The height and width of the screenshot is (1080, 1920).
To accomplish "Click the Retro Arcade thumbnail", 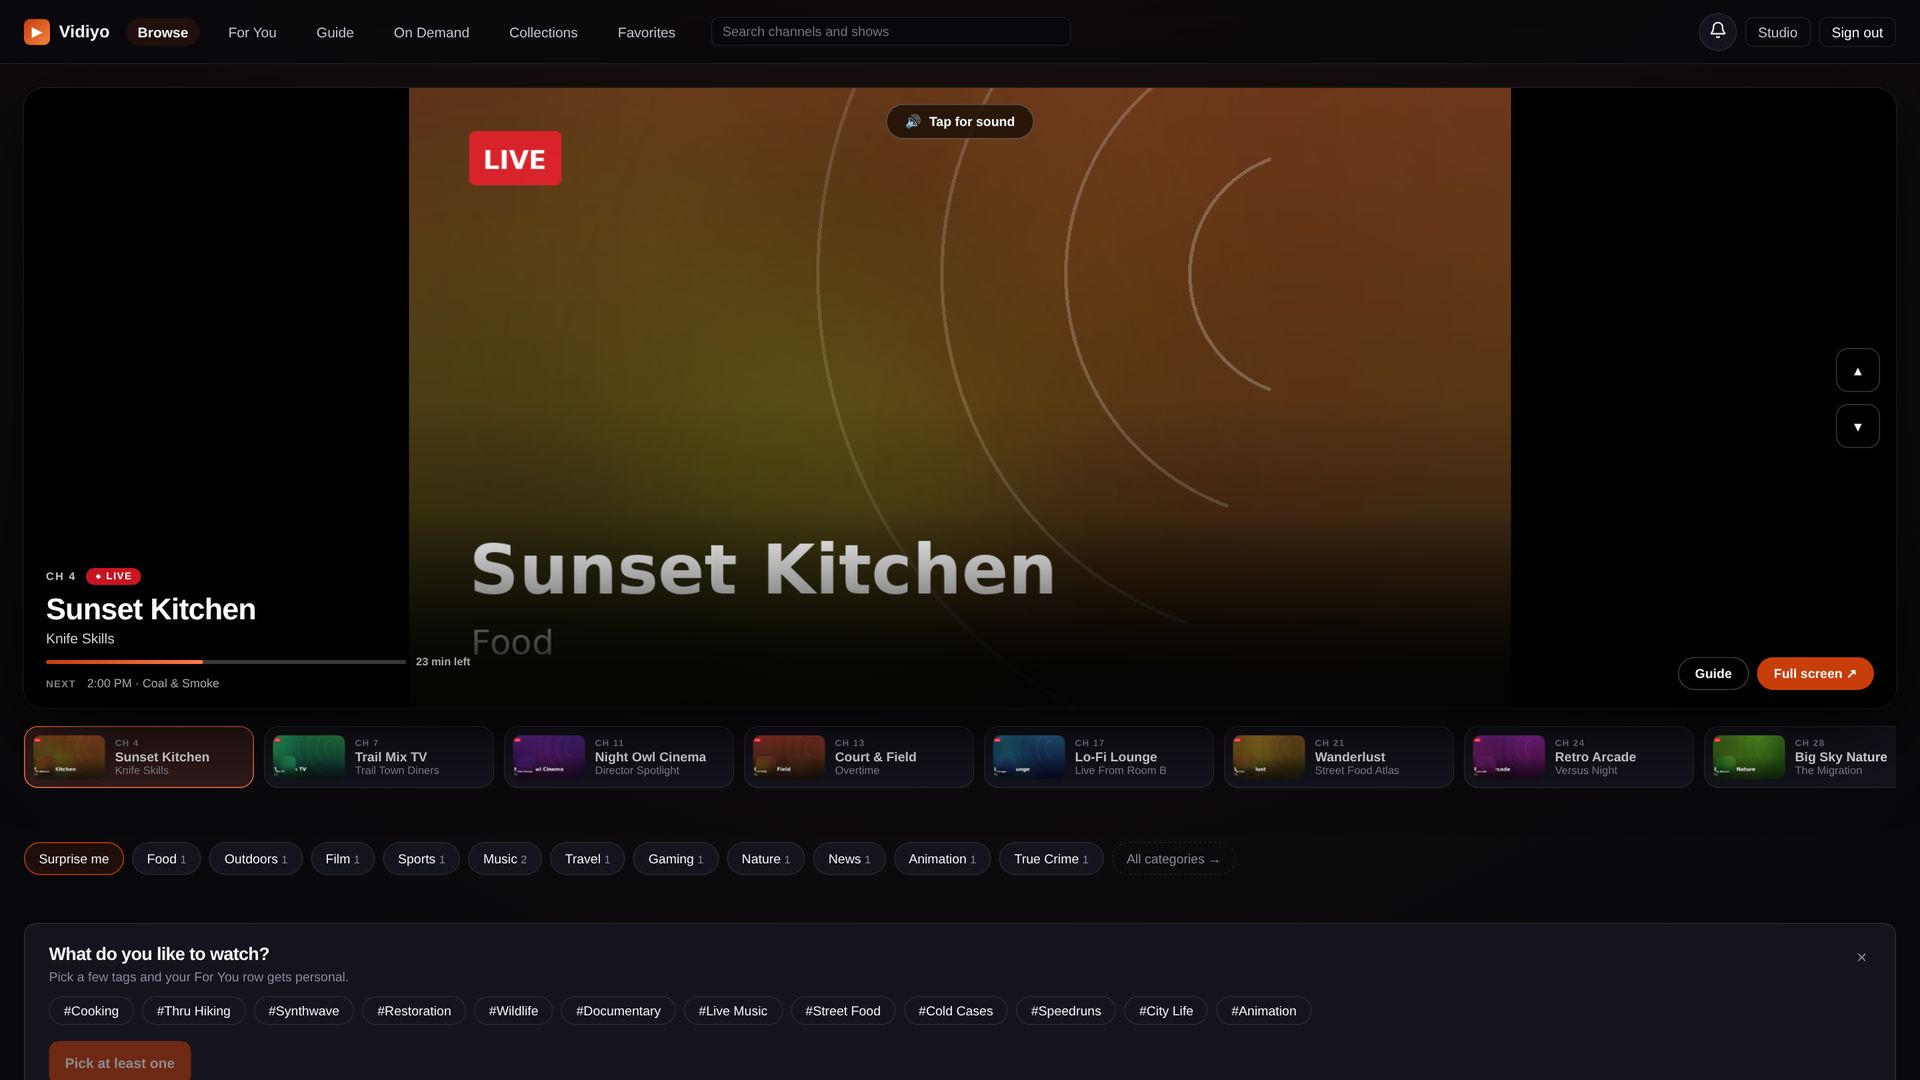I will click(x=1509, y=757).
